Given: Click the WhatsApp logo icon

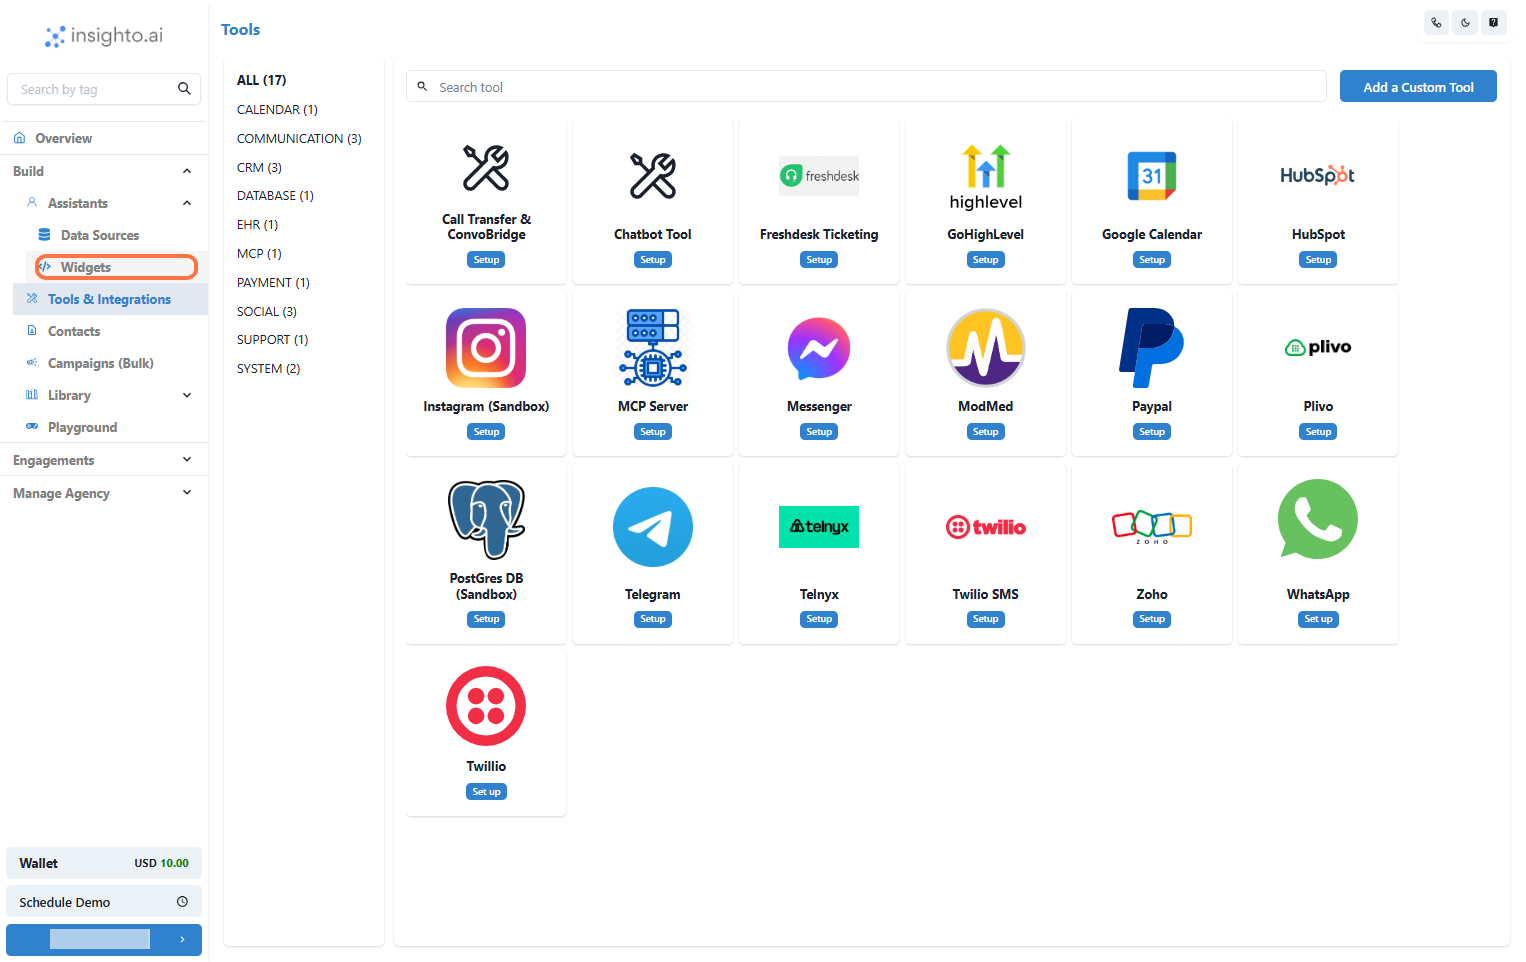Looking at the screenshot, I should (x=1318, y=519).
